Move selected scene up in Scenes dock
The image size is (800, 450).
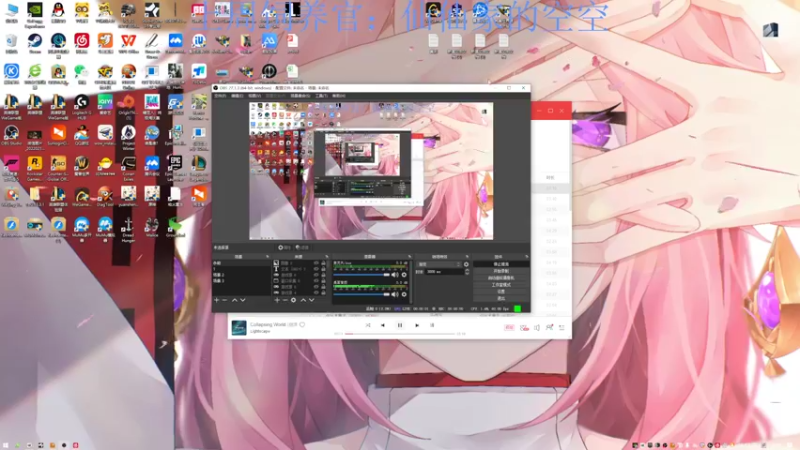[235, 299]
